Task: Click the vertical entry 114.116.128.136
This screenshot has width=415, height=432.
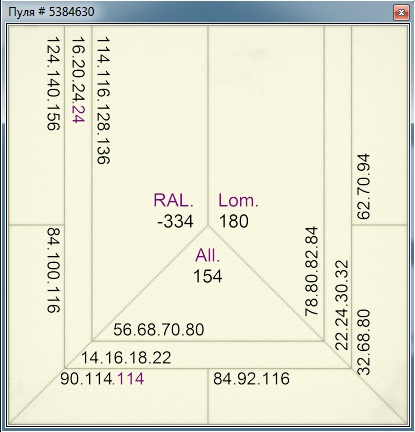Action: click(103, 101)
